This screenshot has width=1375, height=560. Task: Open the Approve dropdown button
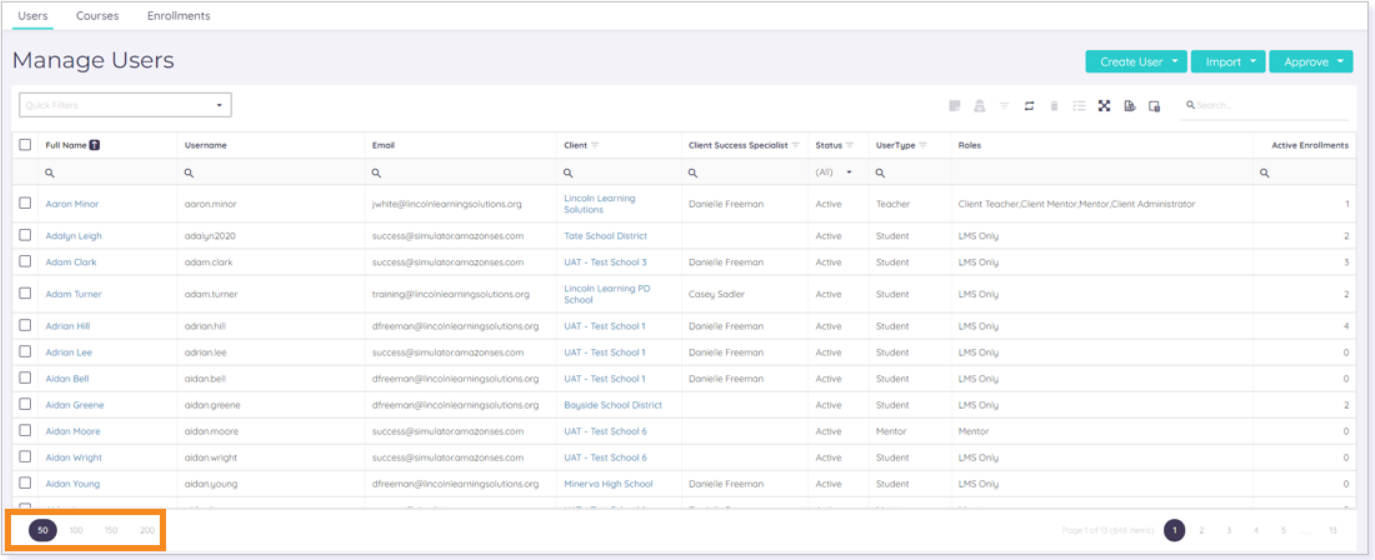(x=1311, y=62)
